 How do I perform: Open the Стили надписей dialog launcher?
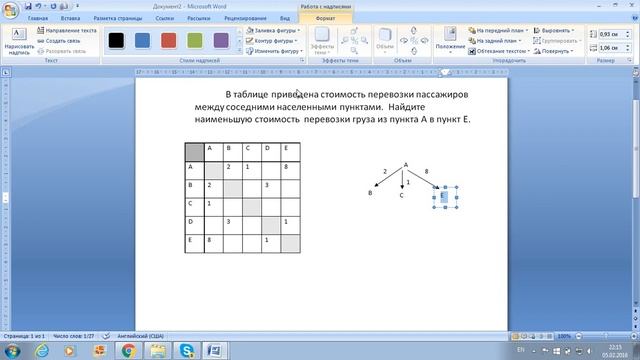[x=302, y=60]
